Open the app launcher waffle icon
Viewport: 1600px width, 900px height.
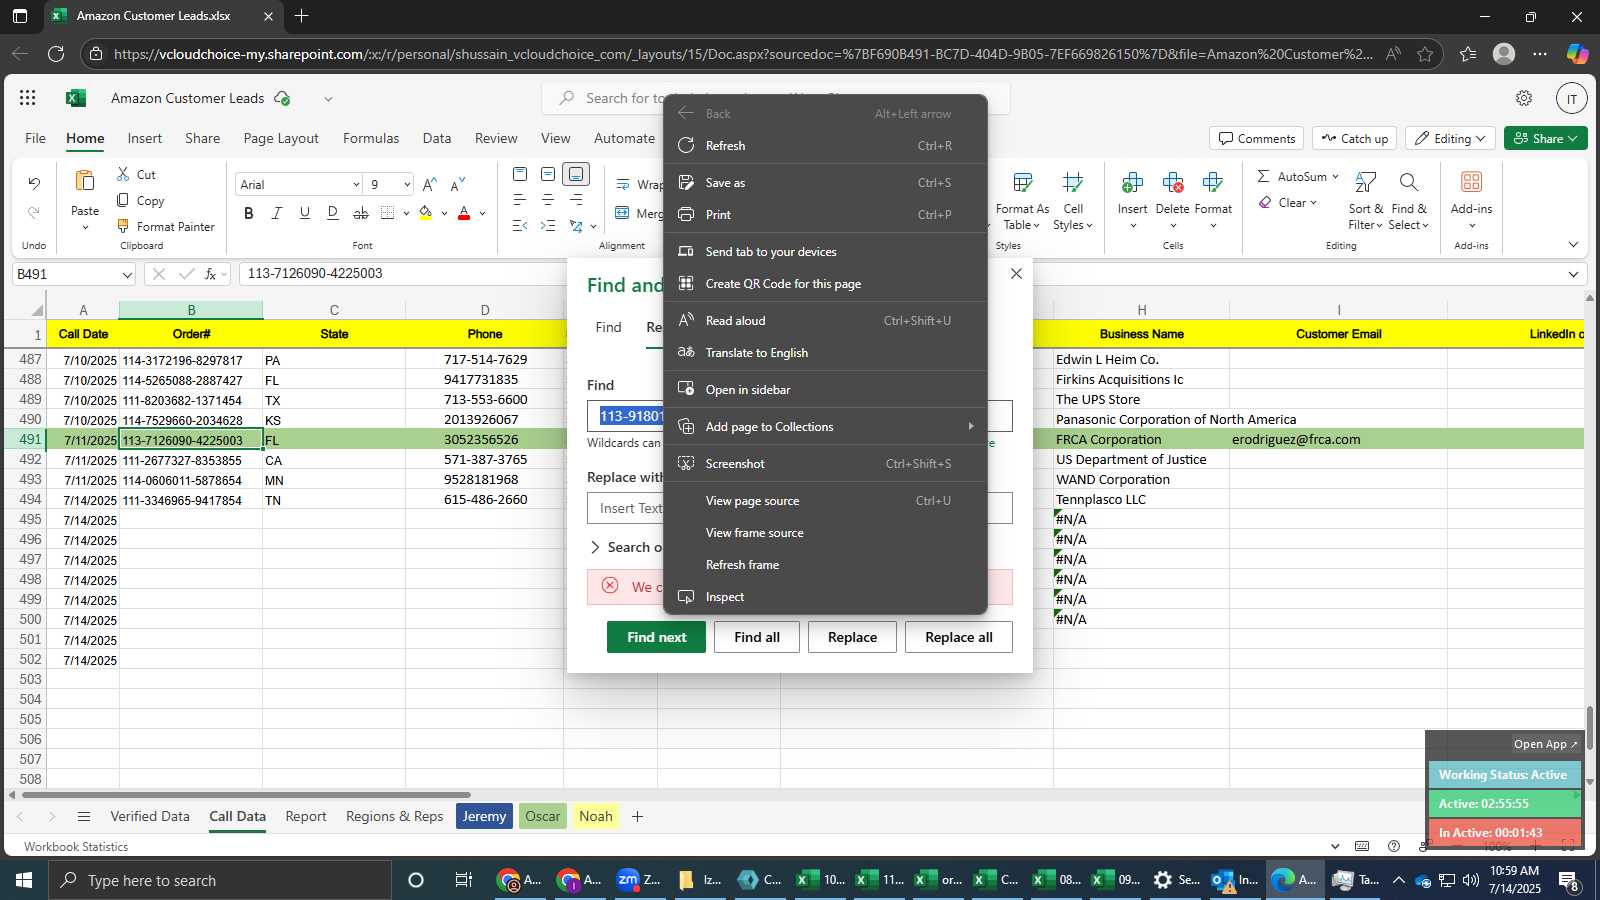coord(28,98)
